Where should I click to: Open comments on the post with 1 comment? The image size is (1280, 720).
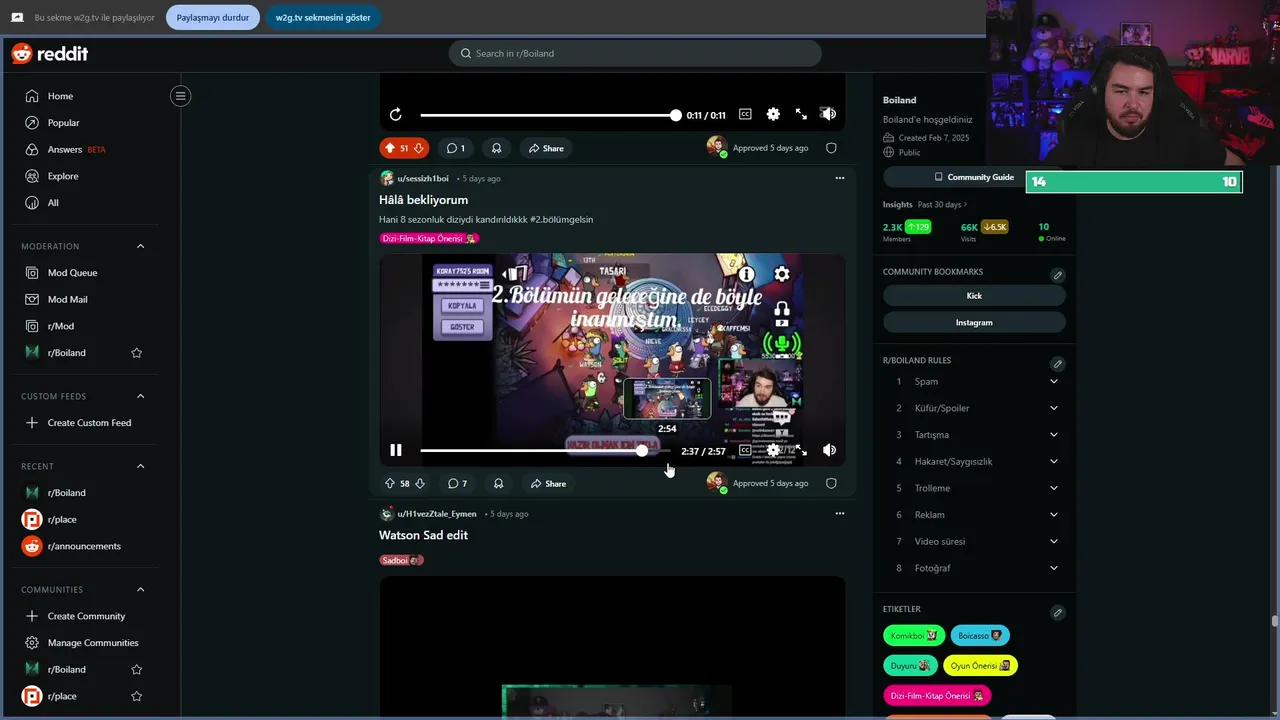pos(456,148)
